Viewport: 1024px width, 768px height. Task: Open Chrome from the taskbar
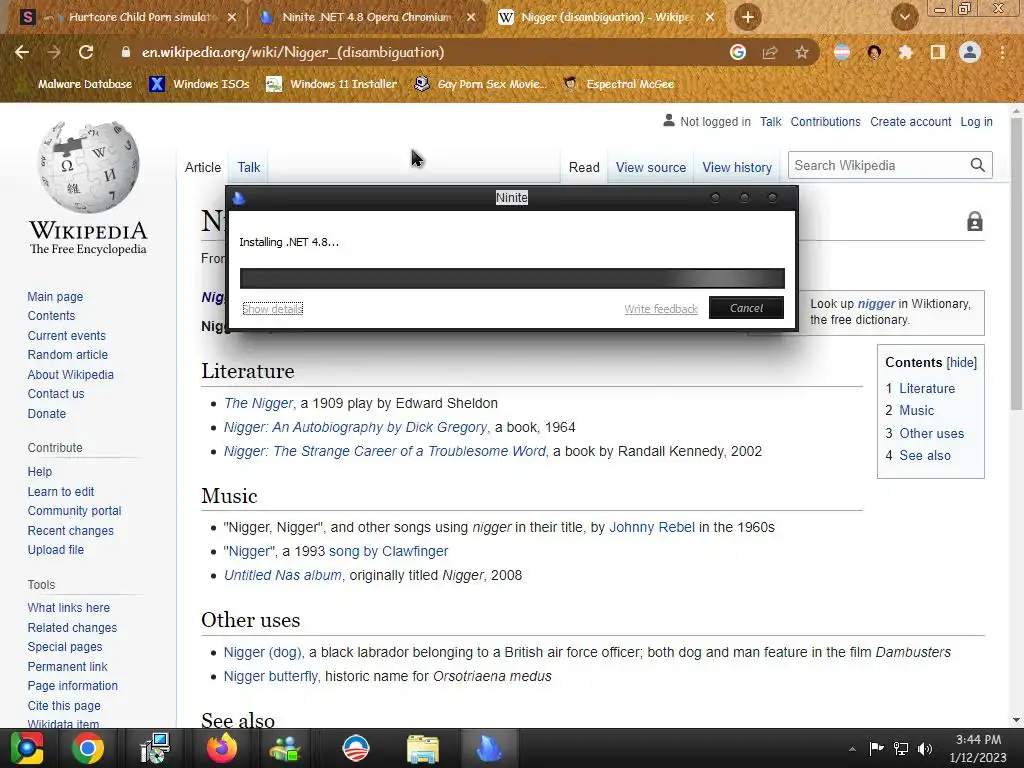[x=88, y=748]
